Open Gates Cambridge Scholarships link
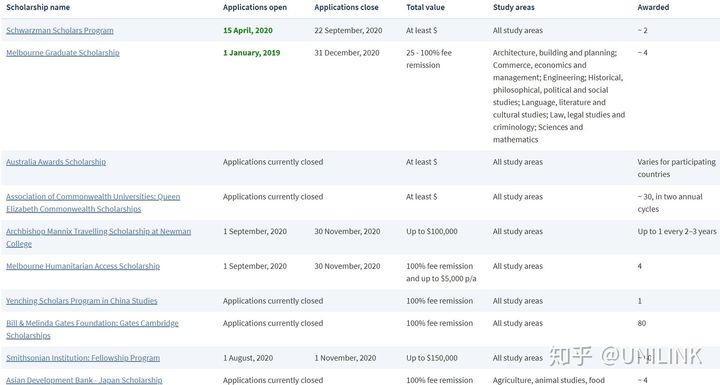Image resolution: width=720 pixels, height=385 pixels. (x=92, y=329)
